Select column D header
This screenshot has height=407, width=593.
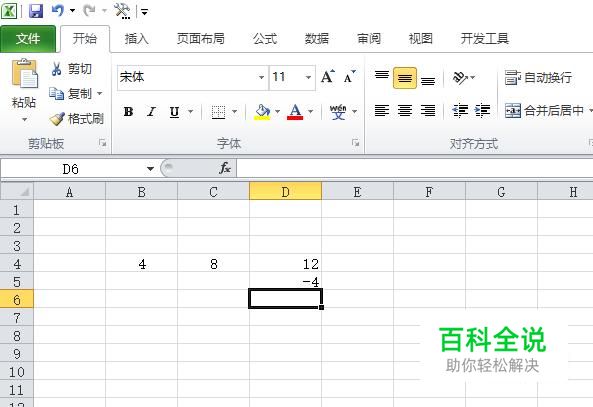point(286,191)
